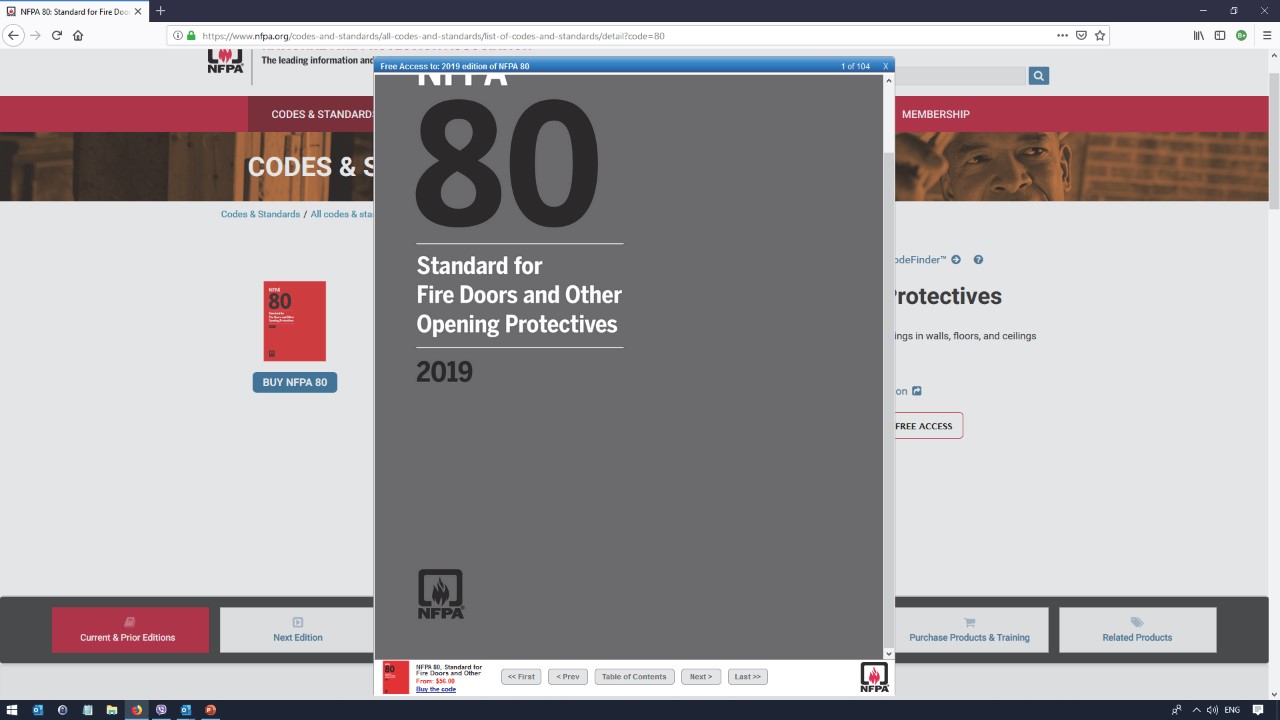Open the page actions three-dot menu
The image size is (1280, 720).
click(1062, 35)
